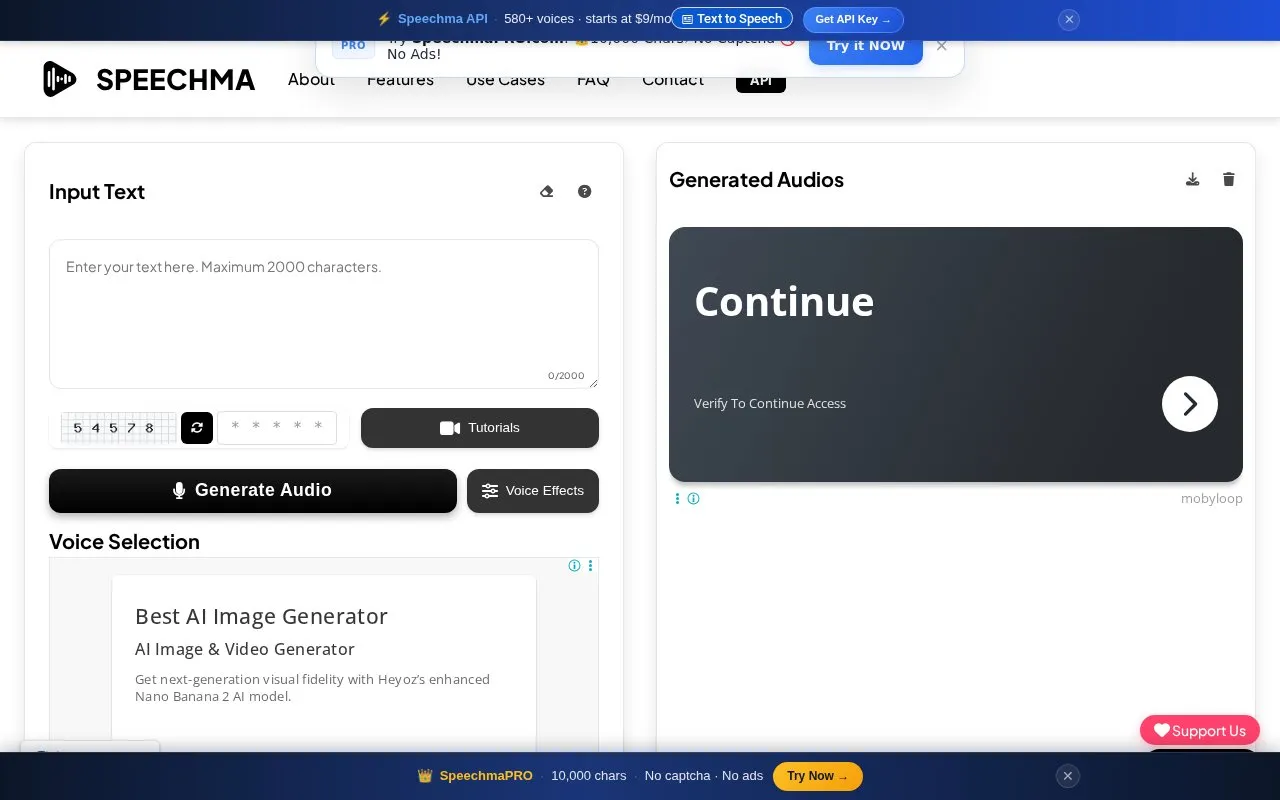1280x800 pixels.
Task: Open the Contact nav link
Action: tap(673, 80)
